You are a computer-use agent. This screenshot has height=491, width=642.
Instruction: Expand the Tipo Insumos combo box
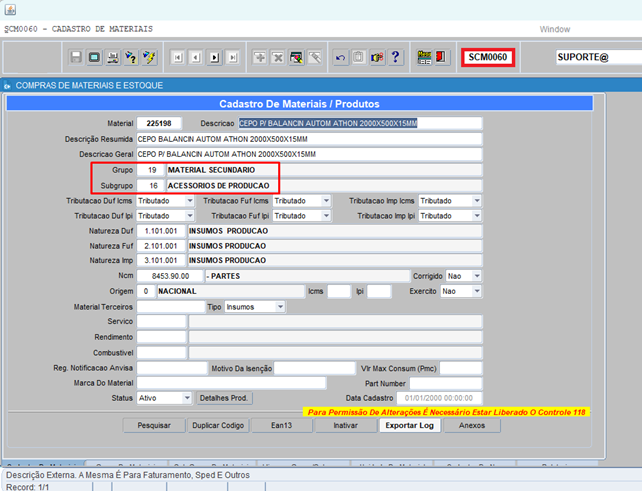click(280, 307)
